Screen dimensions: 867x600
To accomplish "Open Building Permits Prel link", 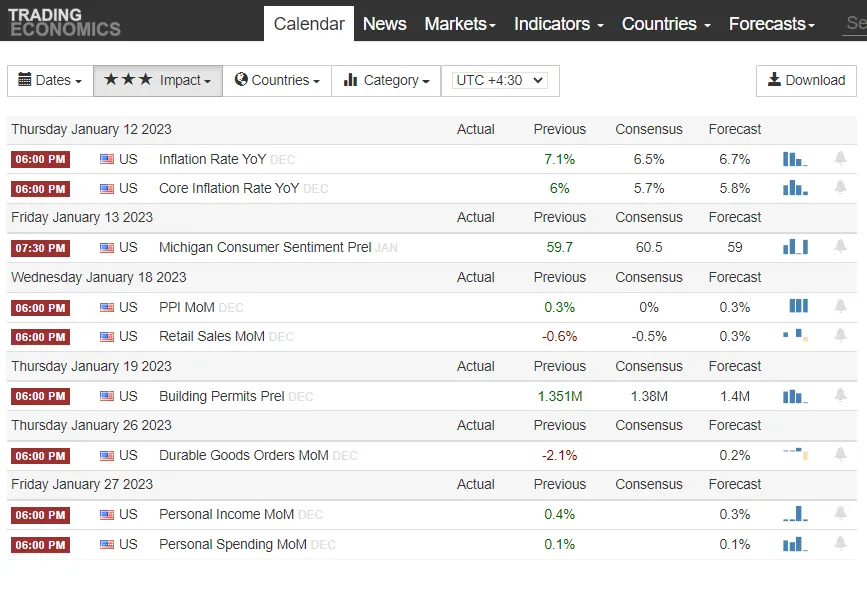I will 222,396.
